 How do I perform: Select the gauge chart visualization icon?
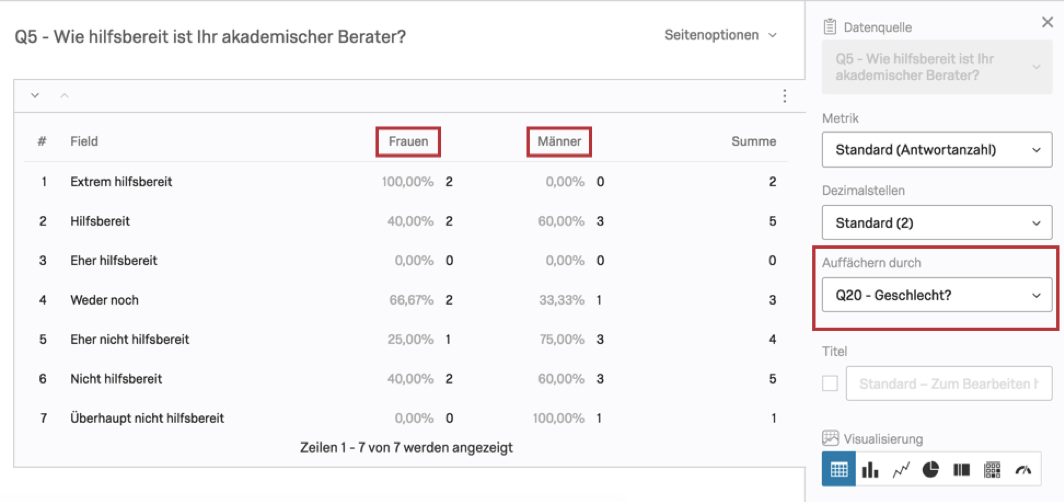pyautogui.click(x=1023, y=469)
